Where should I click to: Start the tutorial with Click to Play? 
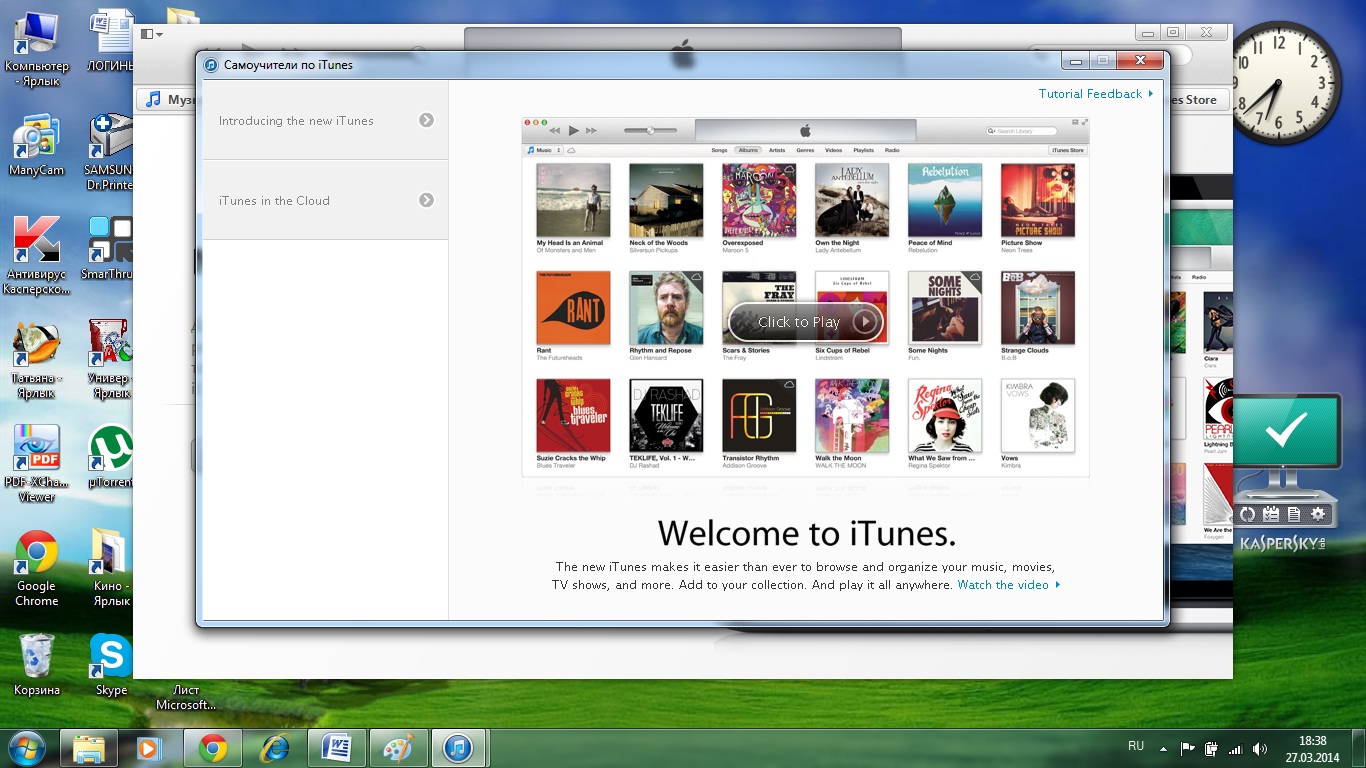click(805, 322)
